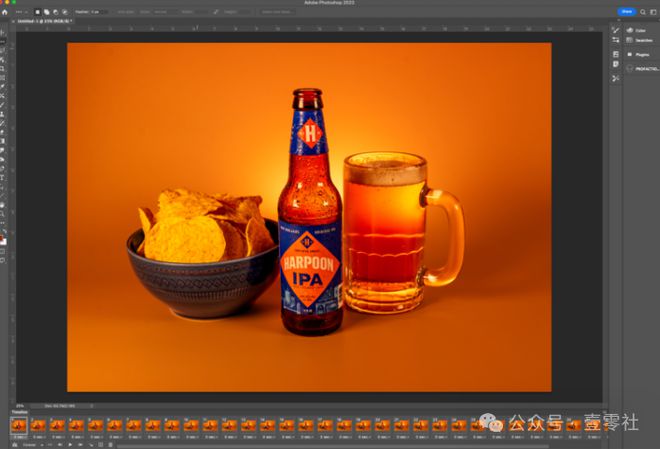The width and height of the screenshot is (660, 449).
Task: Open the Color panel
Action: click(x=636, y=30)
